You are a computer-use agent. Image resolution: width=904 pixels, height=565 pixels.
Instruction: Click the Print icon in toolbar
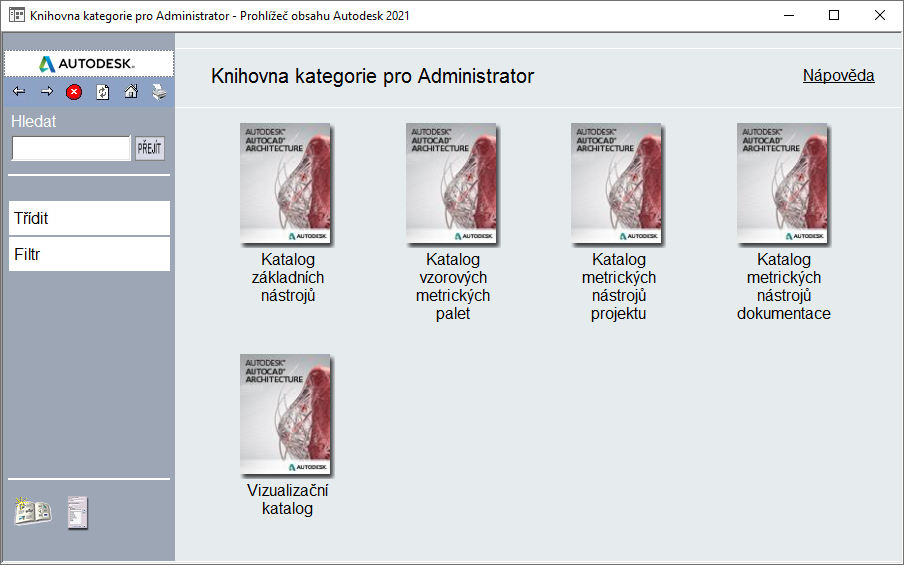click(x=159, y=92)
